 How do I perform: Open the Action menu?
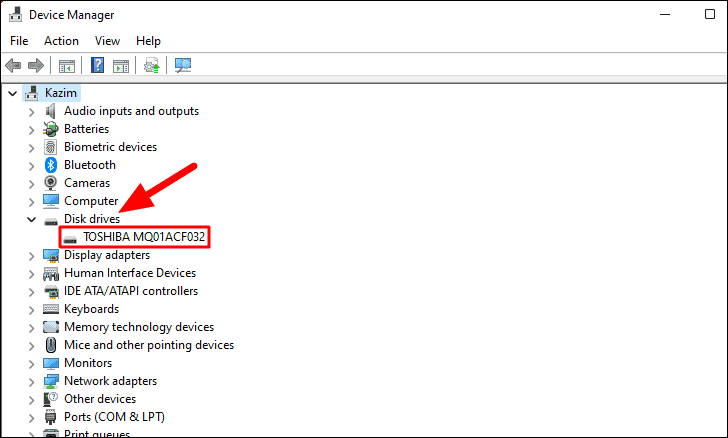tap(61, 41)
